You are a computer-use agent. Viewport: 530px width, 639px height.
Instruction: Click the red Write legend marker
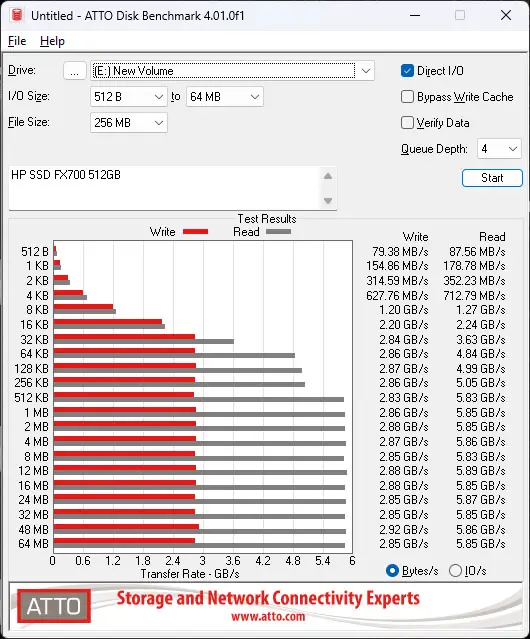[x=196, y=232]
